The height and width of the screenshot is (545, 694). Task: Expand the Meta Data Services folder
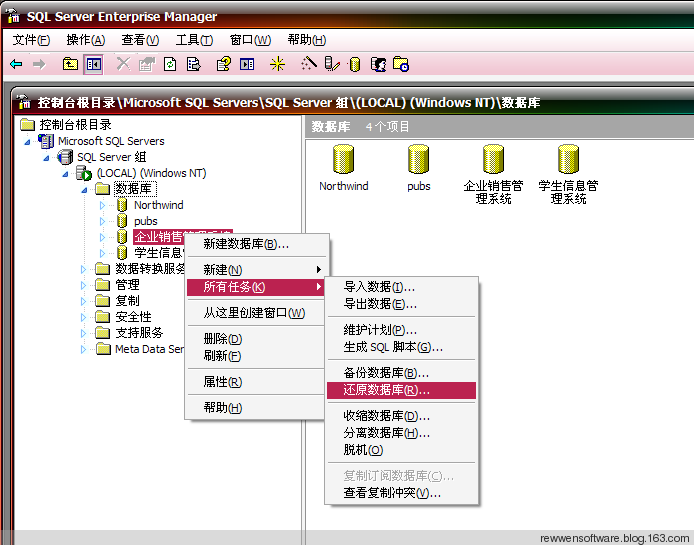83,349
